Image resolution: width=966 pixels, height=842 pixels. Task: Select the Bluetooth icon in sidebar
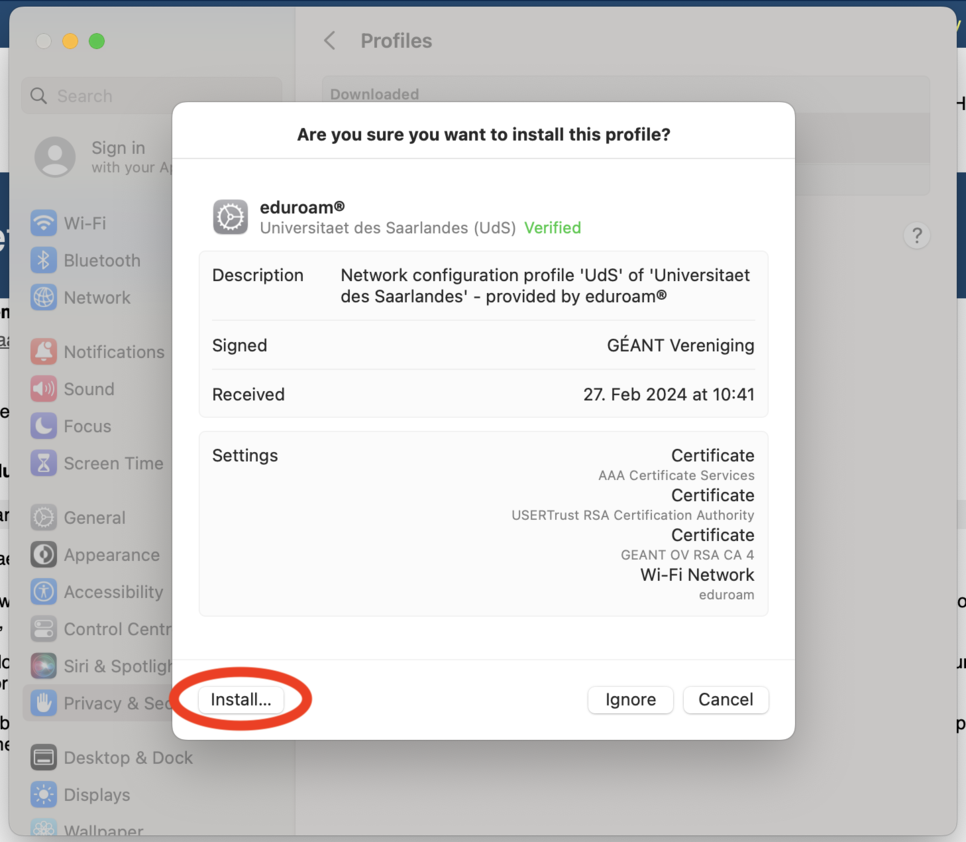pos(44,260)
